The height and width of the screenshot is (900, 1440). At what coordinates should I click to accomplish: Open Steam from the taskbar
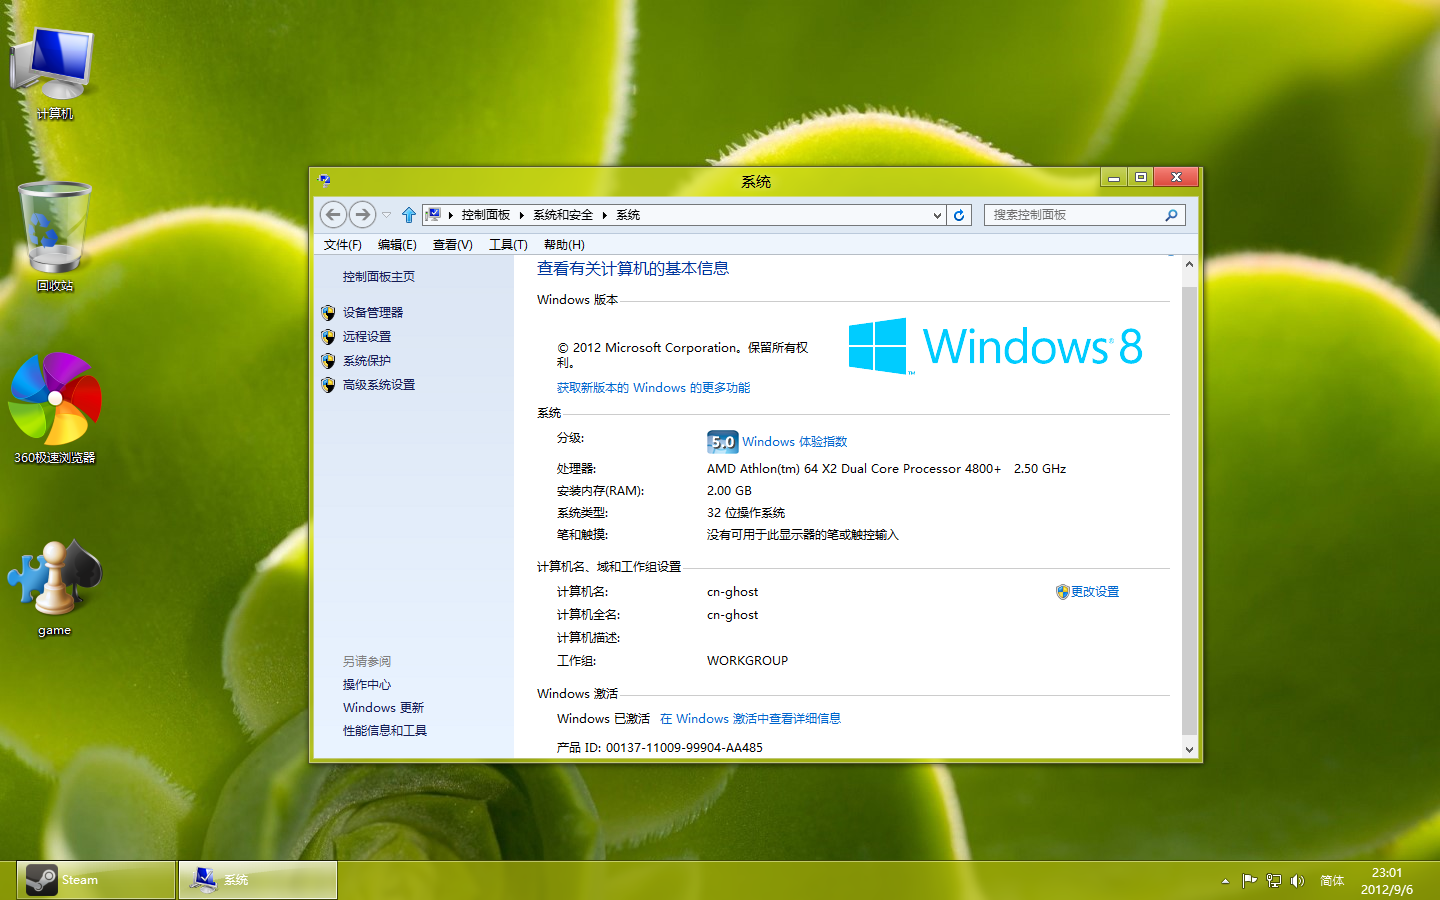(x=97, y=880)
